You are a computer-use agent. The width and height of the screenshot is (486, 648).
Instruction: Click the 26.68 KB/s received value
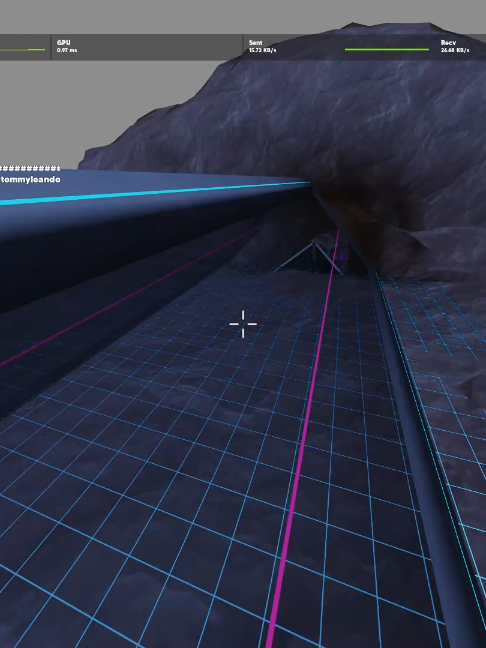click(455, 50)
